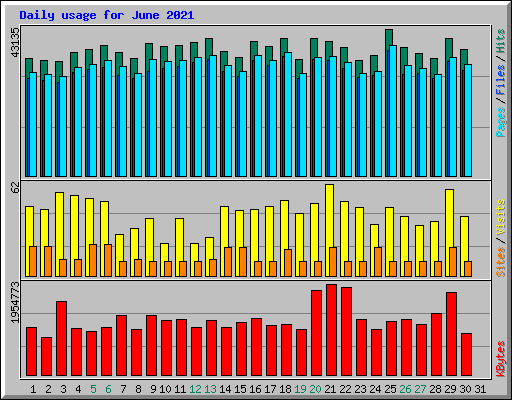Screen dimensions: 512x400
Task: Click the Files legend label
Action: pos(501,80)
